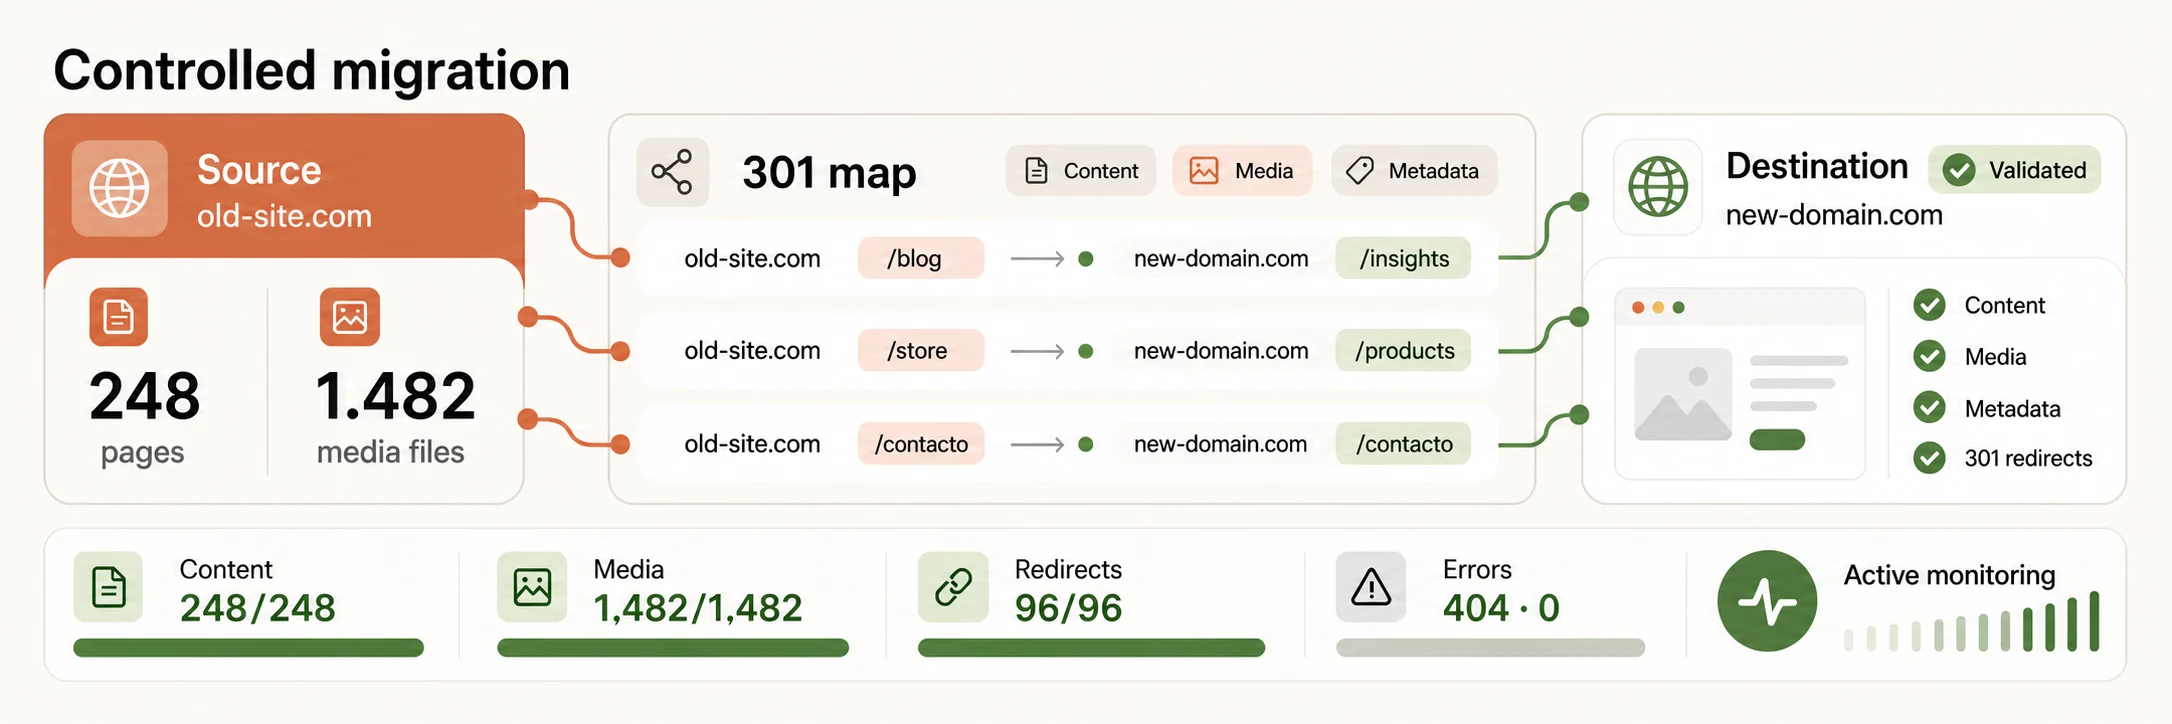Image resolution: width=2172 pixels, height=724 pixels.
Task: Toggle the Media check in Destination checklist
Action: [x=1929, y=356]
